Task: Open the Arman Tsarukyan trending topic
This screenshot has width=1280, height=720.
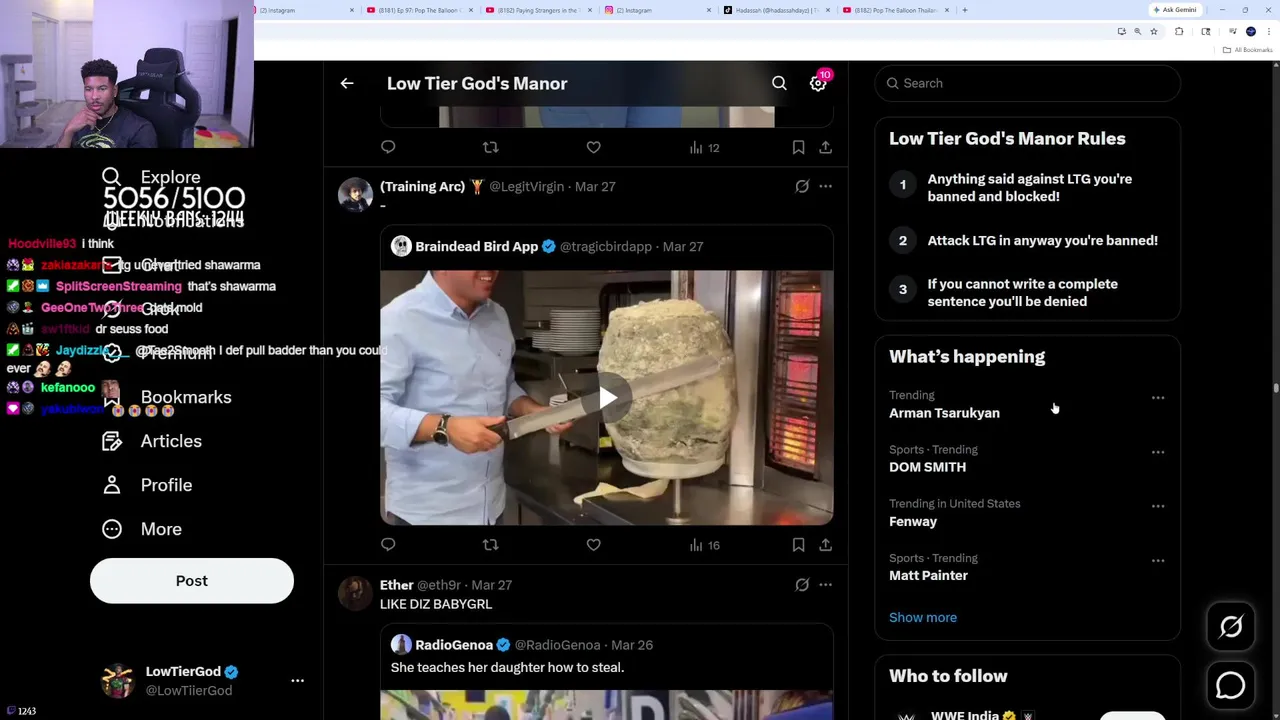Action: [944, 413]
